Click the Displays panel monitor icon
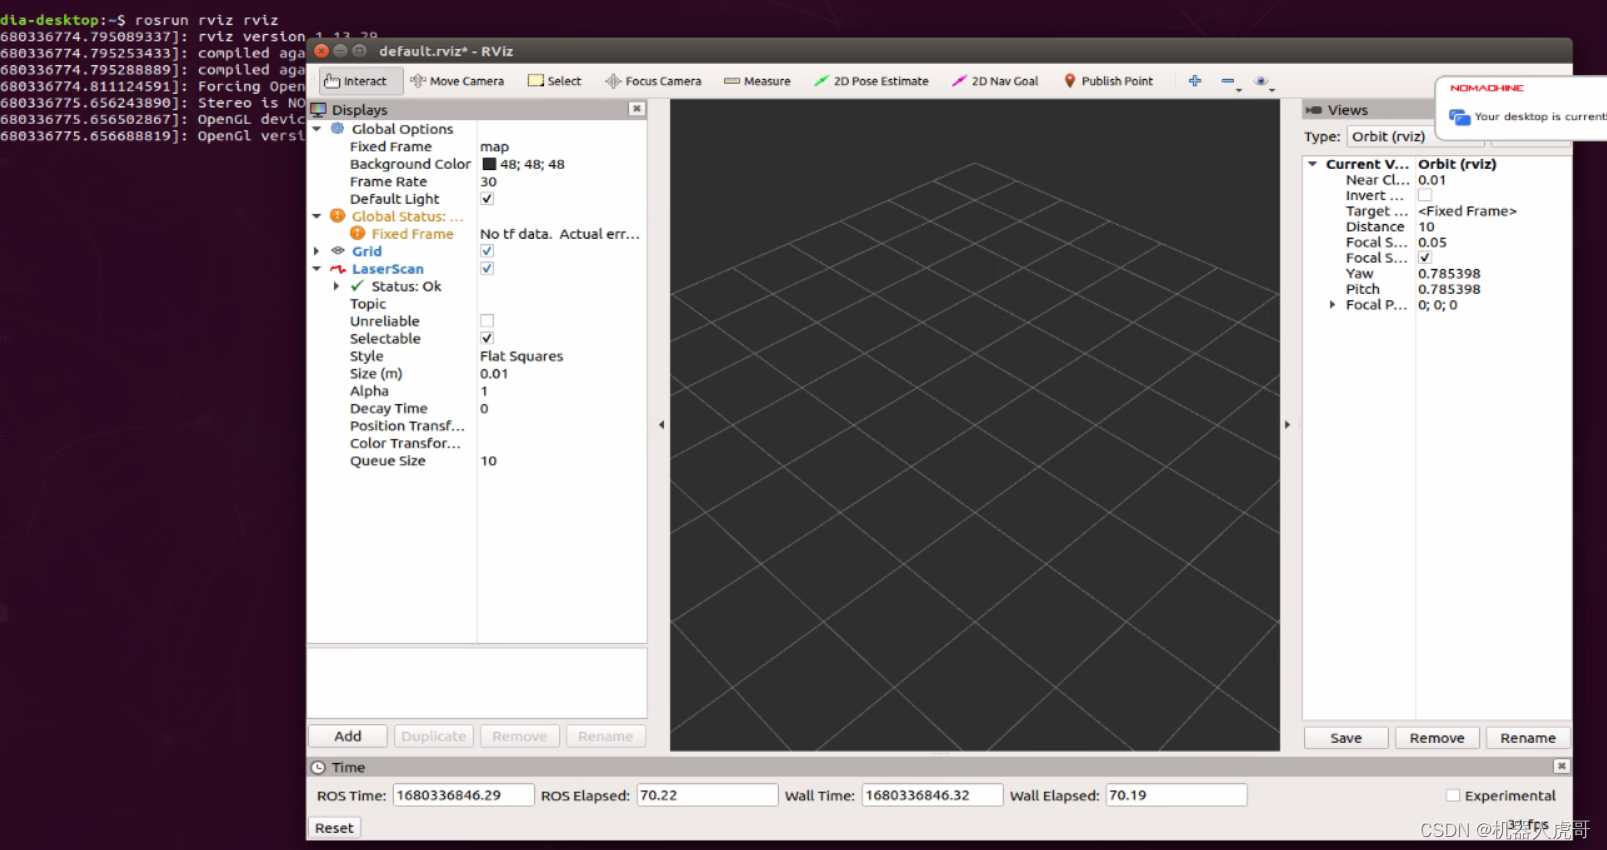 319,109
